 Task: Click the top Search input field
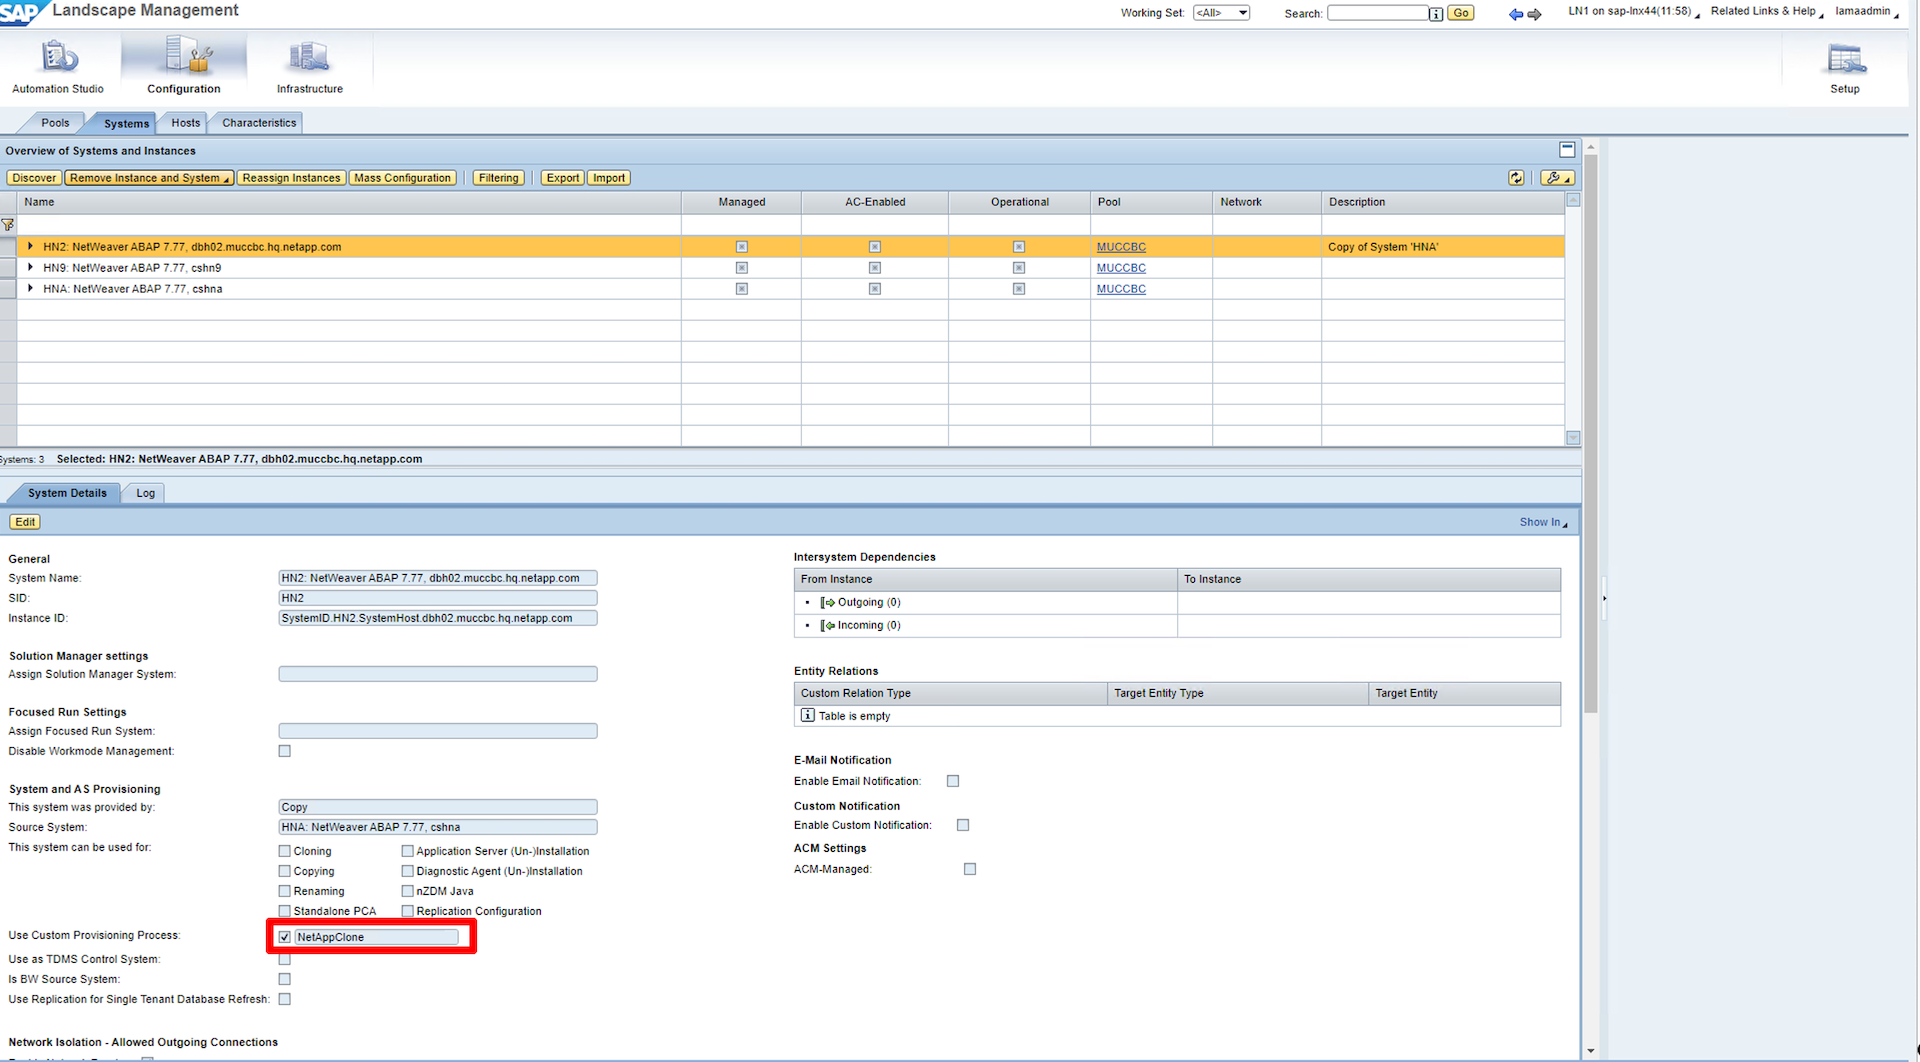pyautogui.click(x=1377, y=13)
